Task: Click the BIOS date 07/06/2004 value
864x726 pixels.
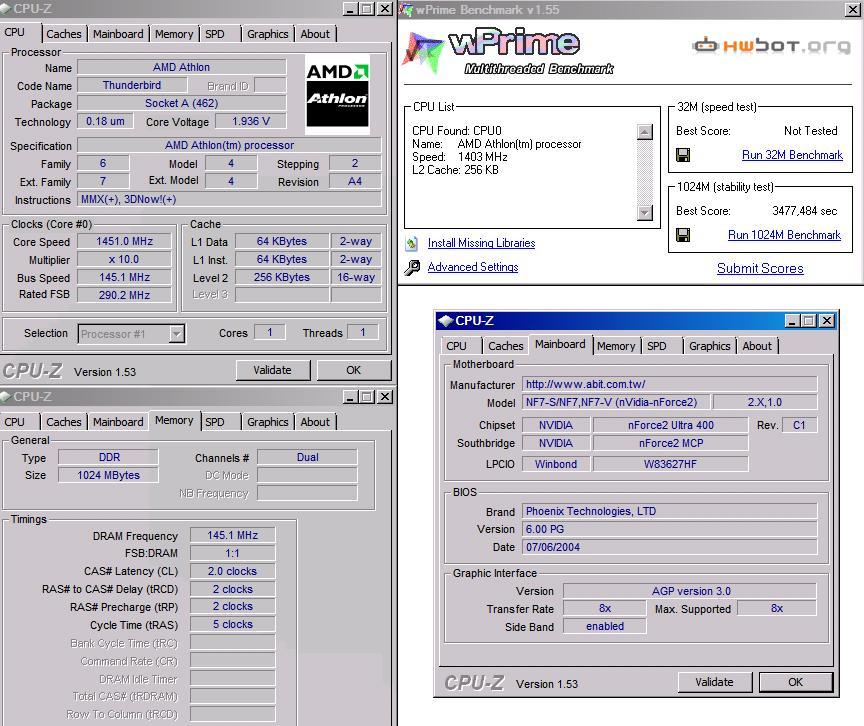Action: [x=670, y=547]
